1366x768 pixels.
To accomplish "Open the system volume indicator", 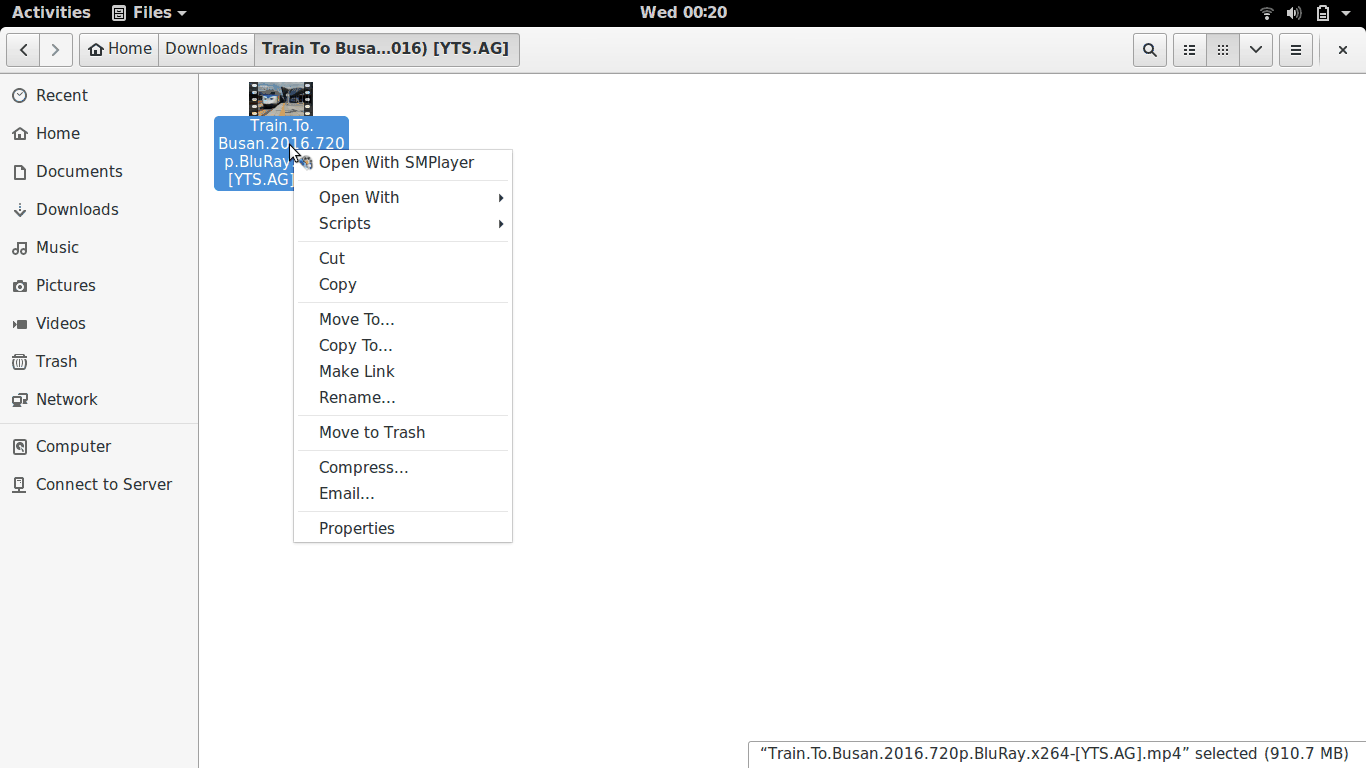I will pyautogui.click(x=1294, y=13).
